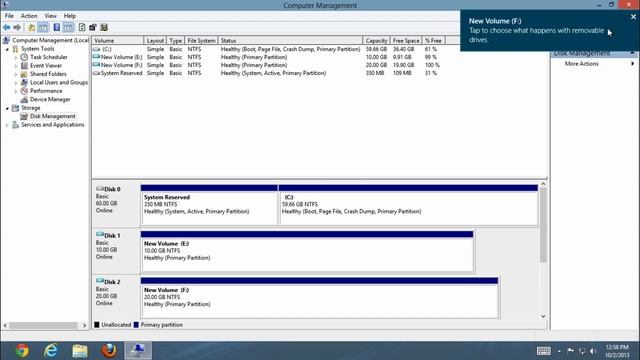Sort by the Volume column header

[118, 41]
